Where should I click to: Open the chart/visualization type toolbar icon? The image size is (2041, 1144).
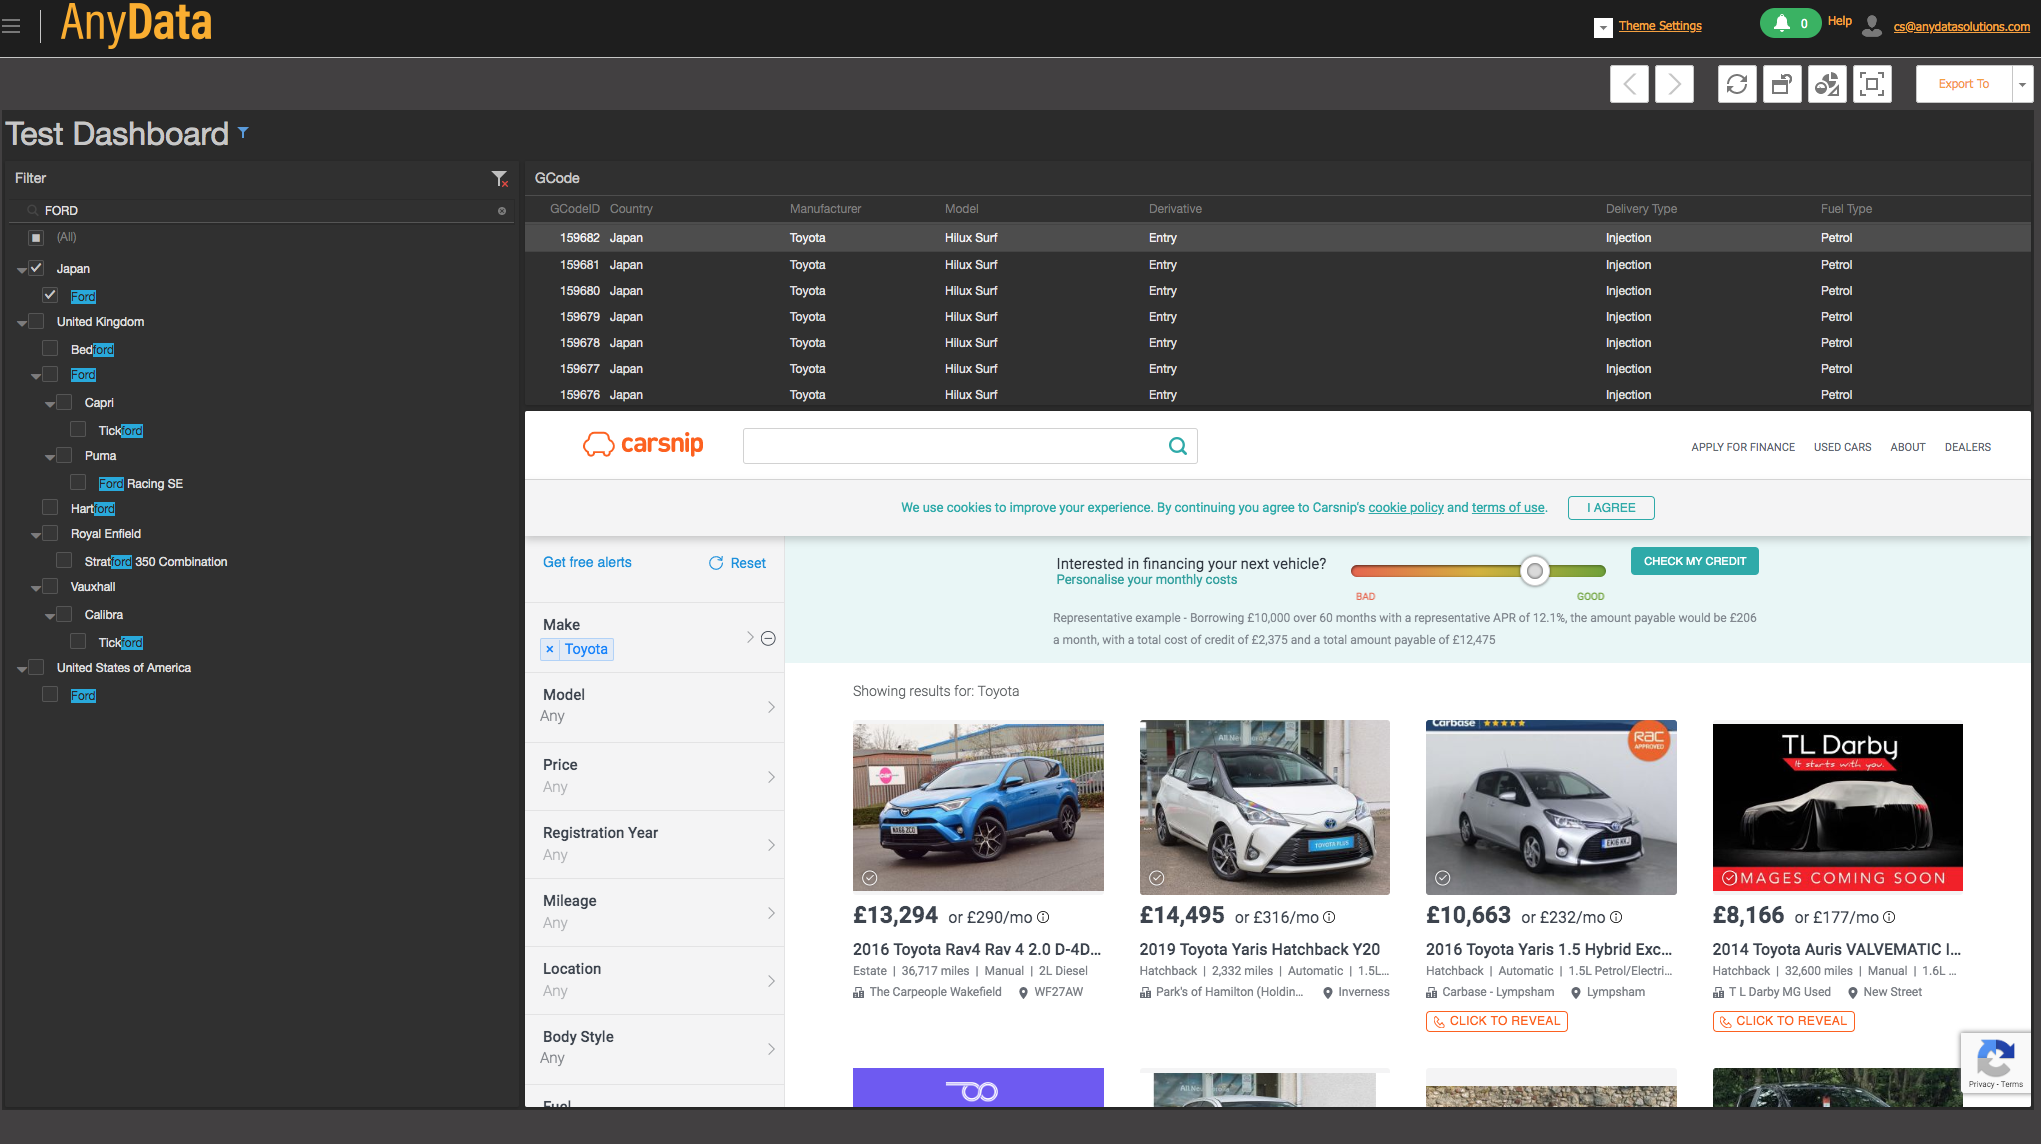(1827, 84)
